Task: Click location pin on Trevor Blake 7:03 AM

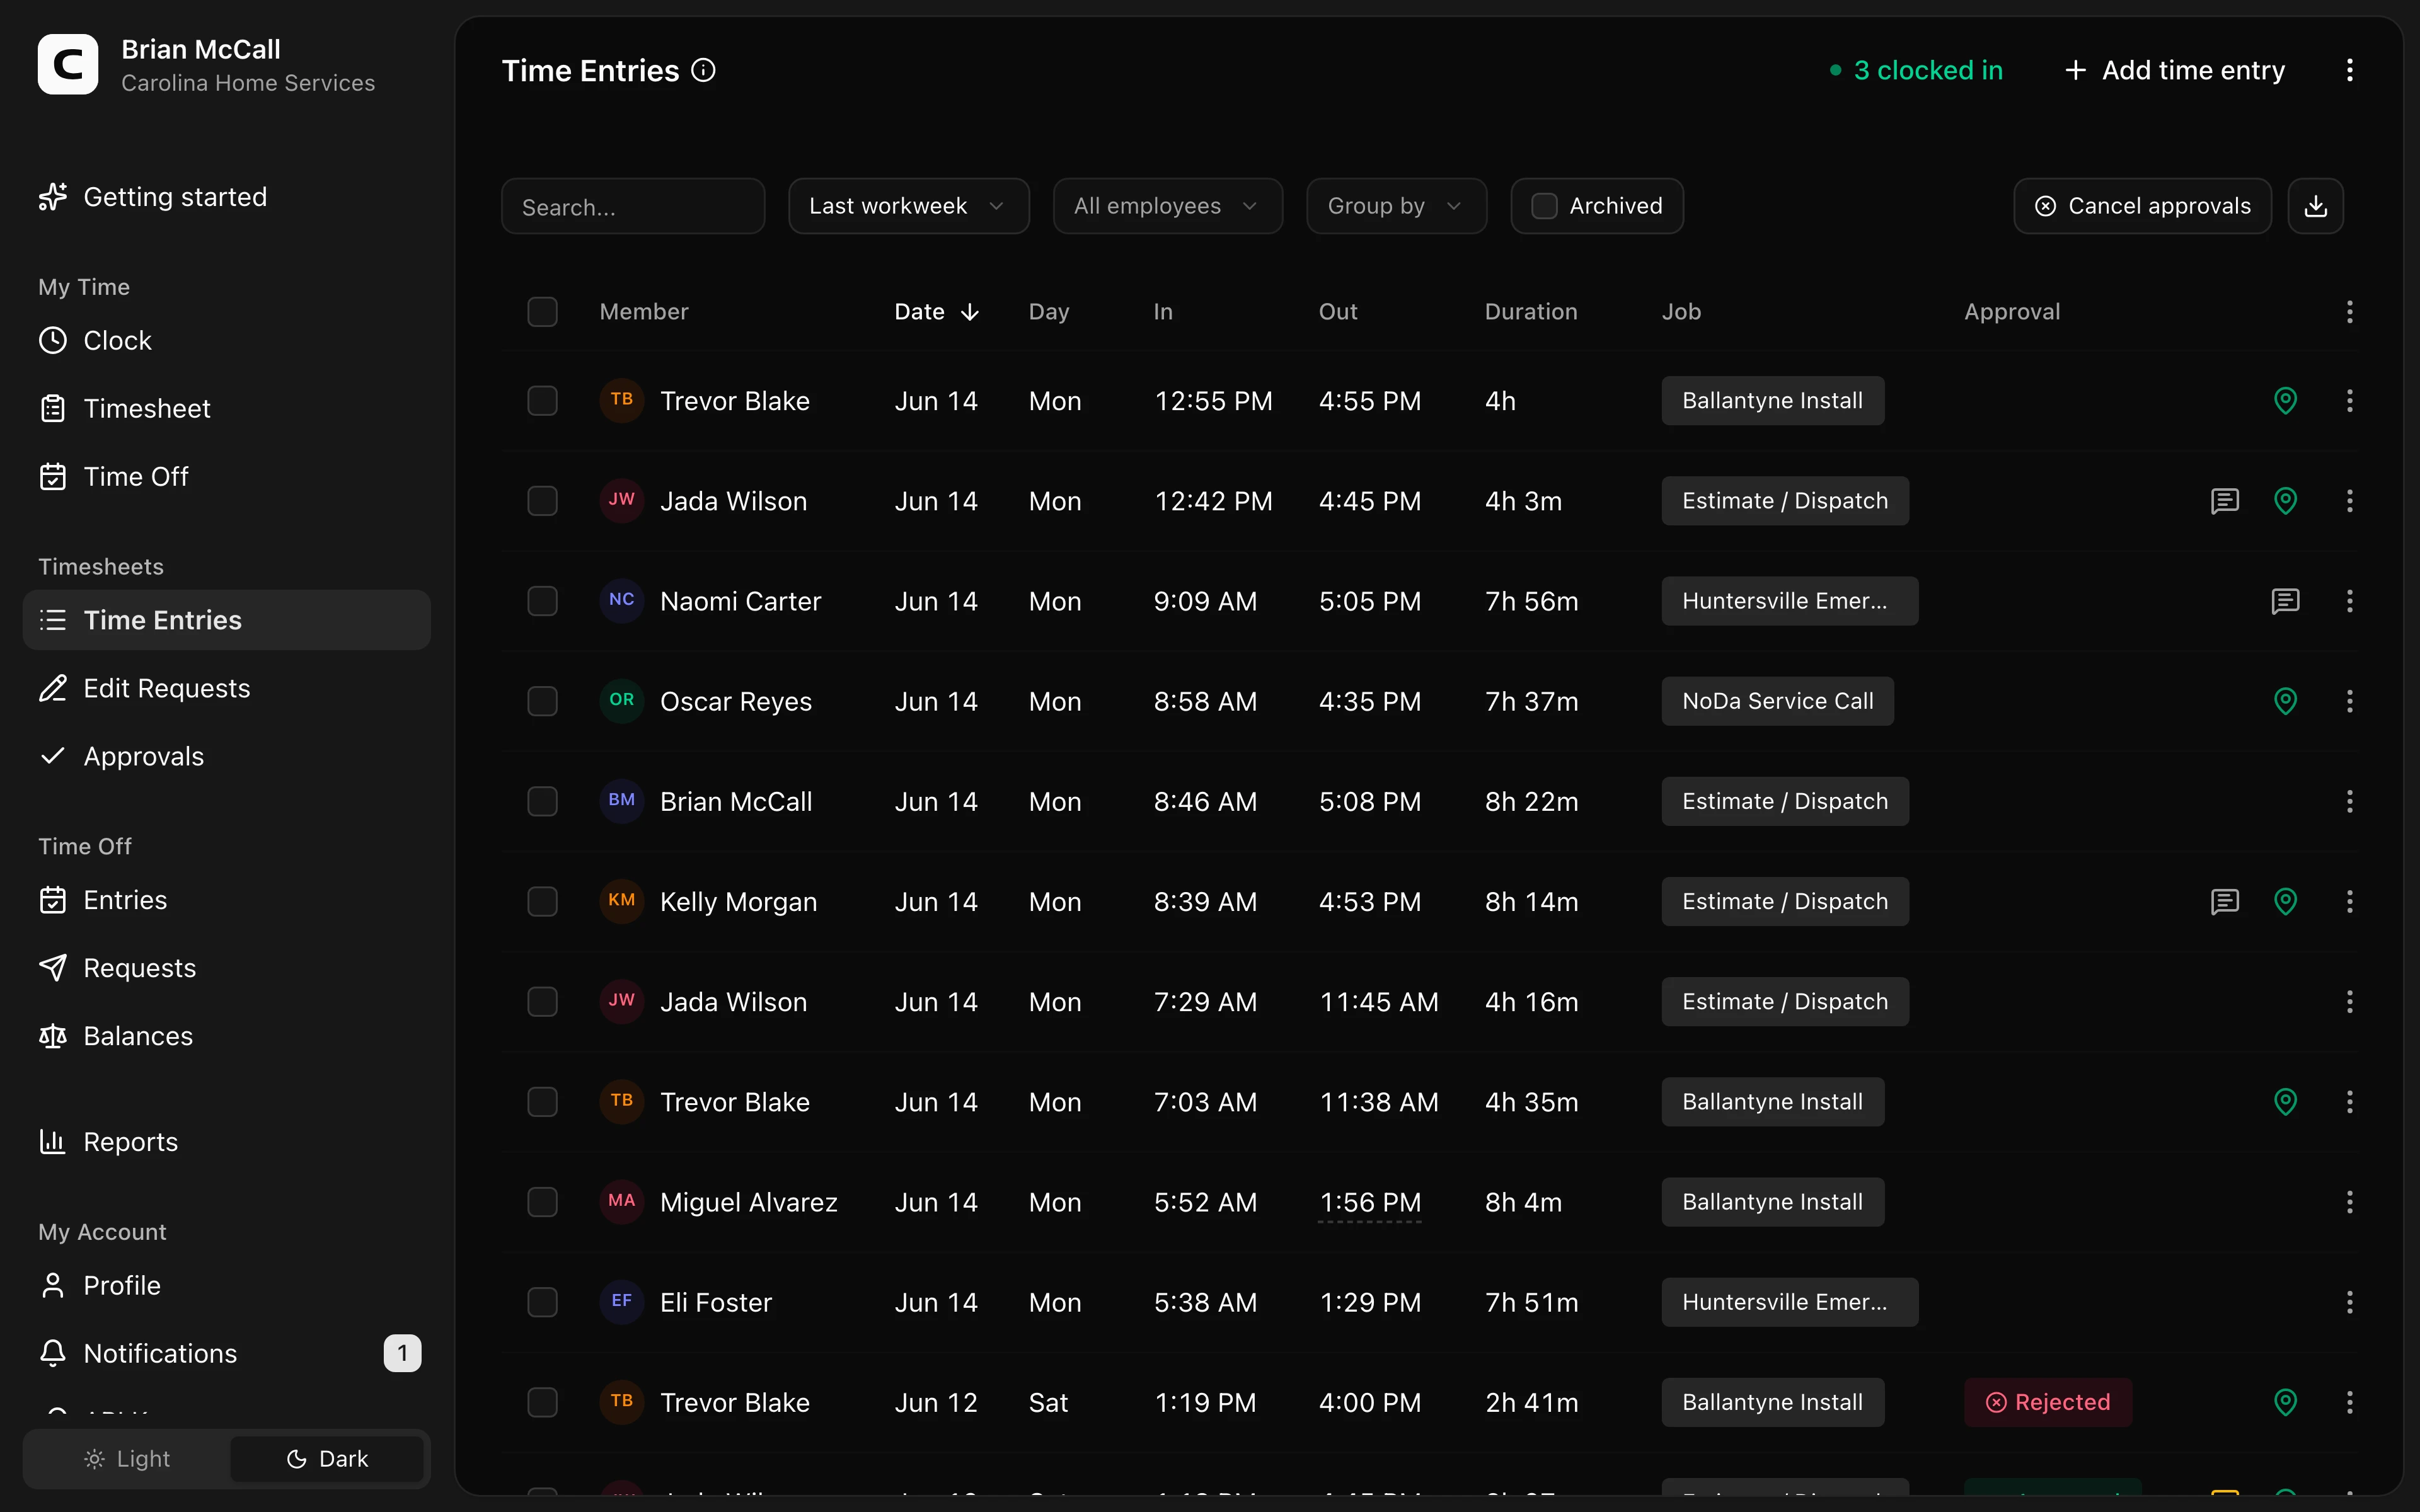Action: click(2285, 1102)
